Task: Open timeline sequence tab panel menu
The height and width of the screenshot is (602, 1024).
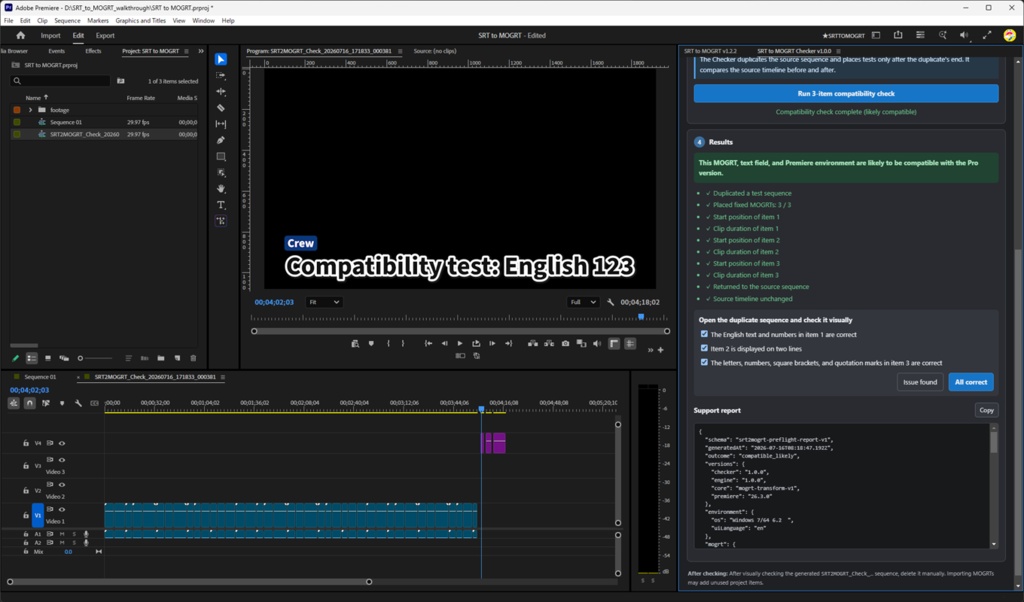Action: (223, 377)
